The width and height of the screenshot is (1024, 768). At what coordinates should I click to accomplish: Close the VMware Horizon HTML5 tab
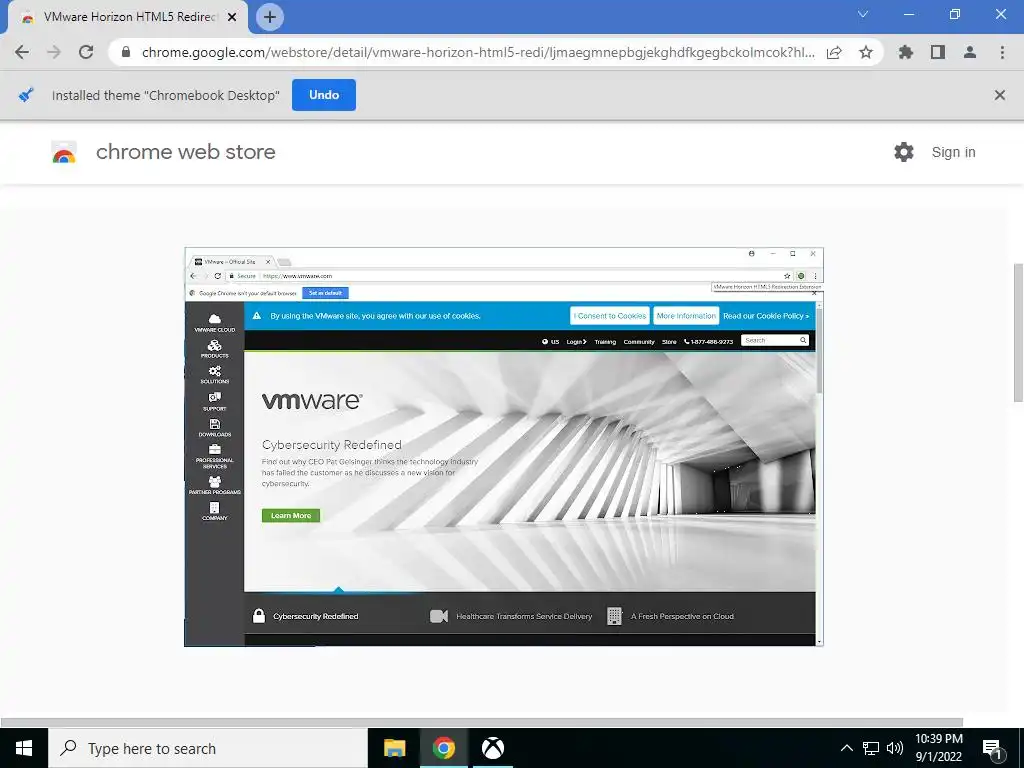tap(232, 17)
